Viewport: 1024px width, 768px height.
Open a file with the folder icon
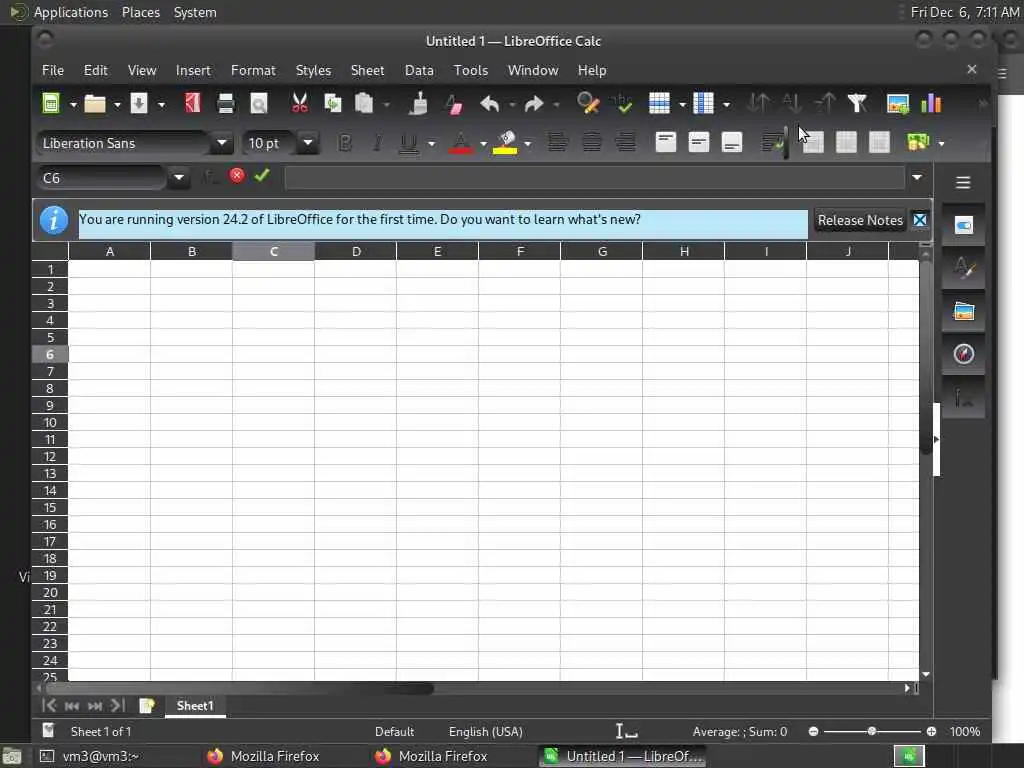coord(95,103)
